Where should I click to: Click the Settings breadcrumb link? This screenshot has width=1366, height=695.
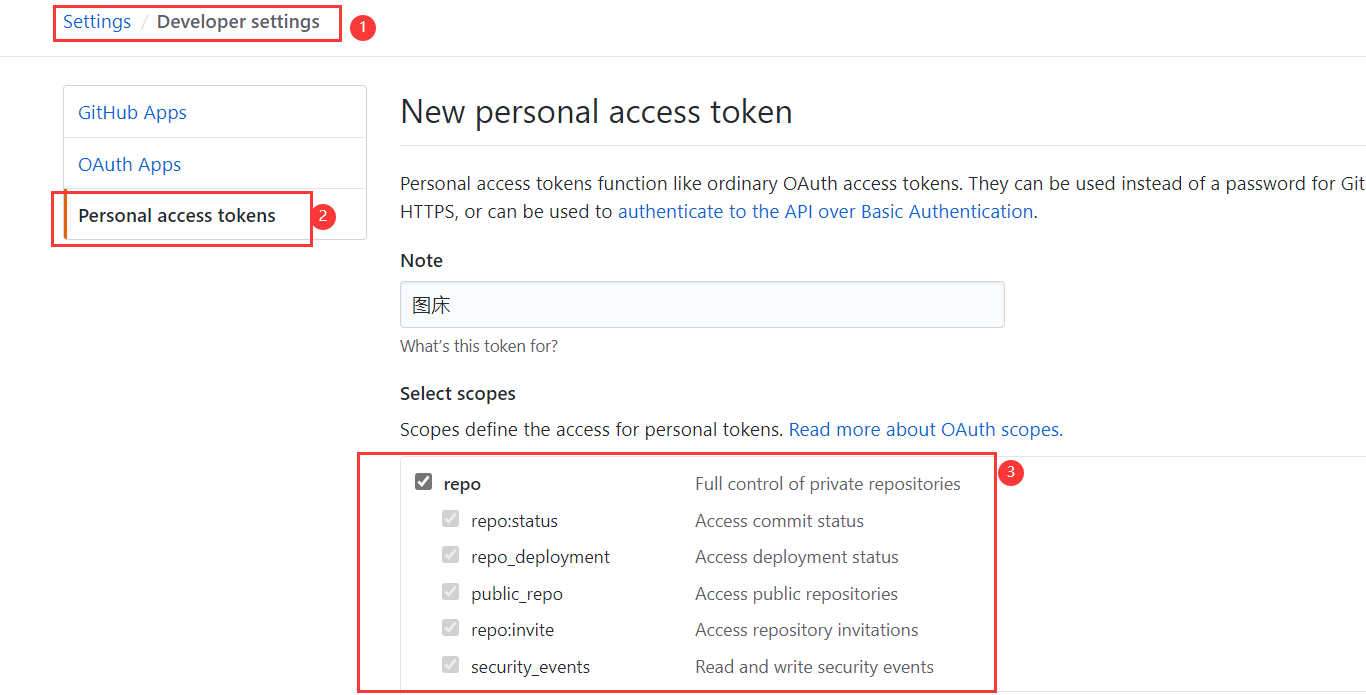97,22
